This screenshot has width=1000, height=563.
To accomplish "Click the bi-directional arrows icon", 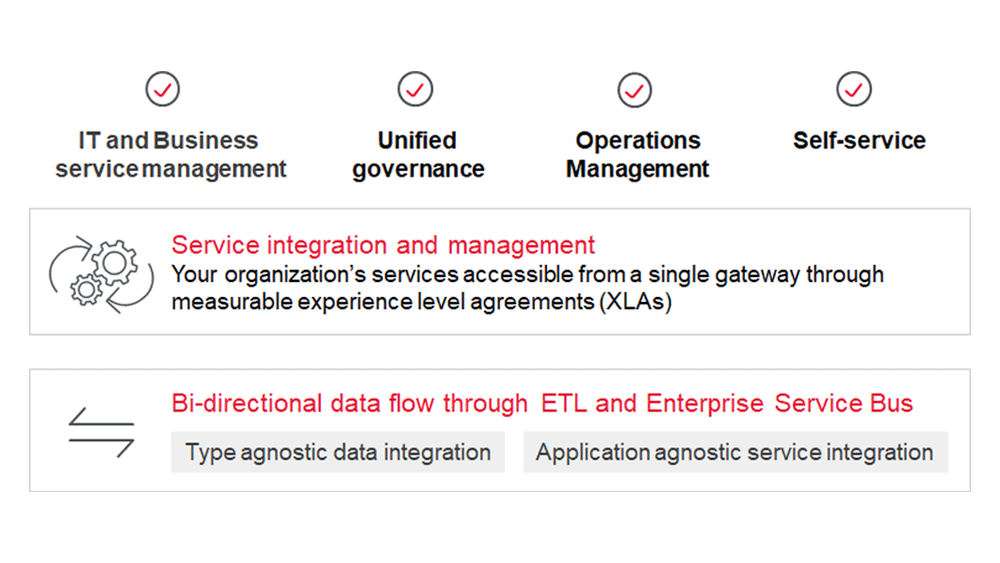I will pos(101,432).
